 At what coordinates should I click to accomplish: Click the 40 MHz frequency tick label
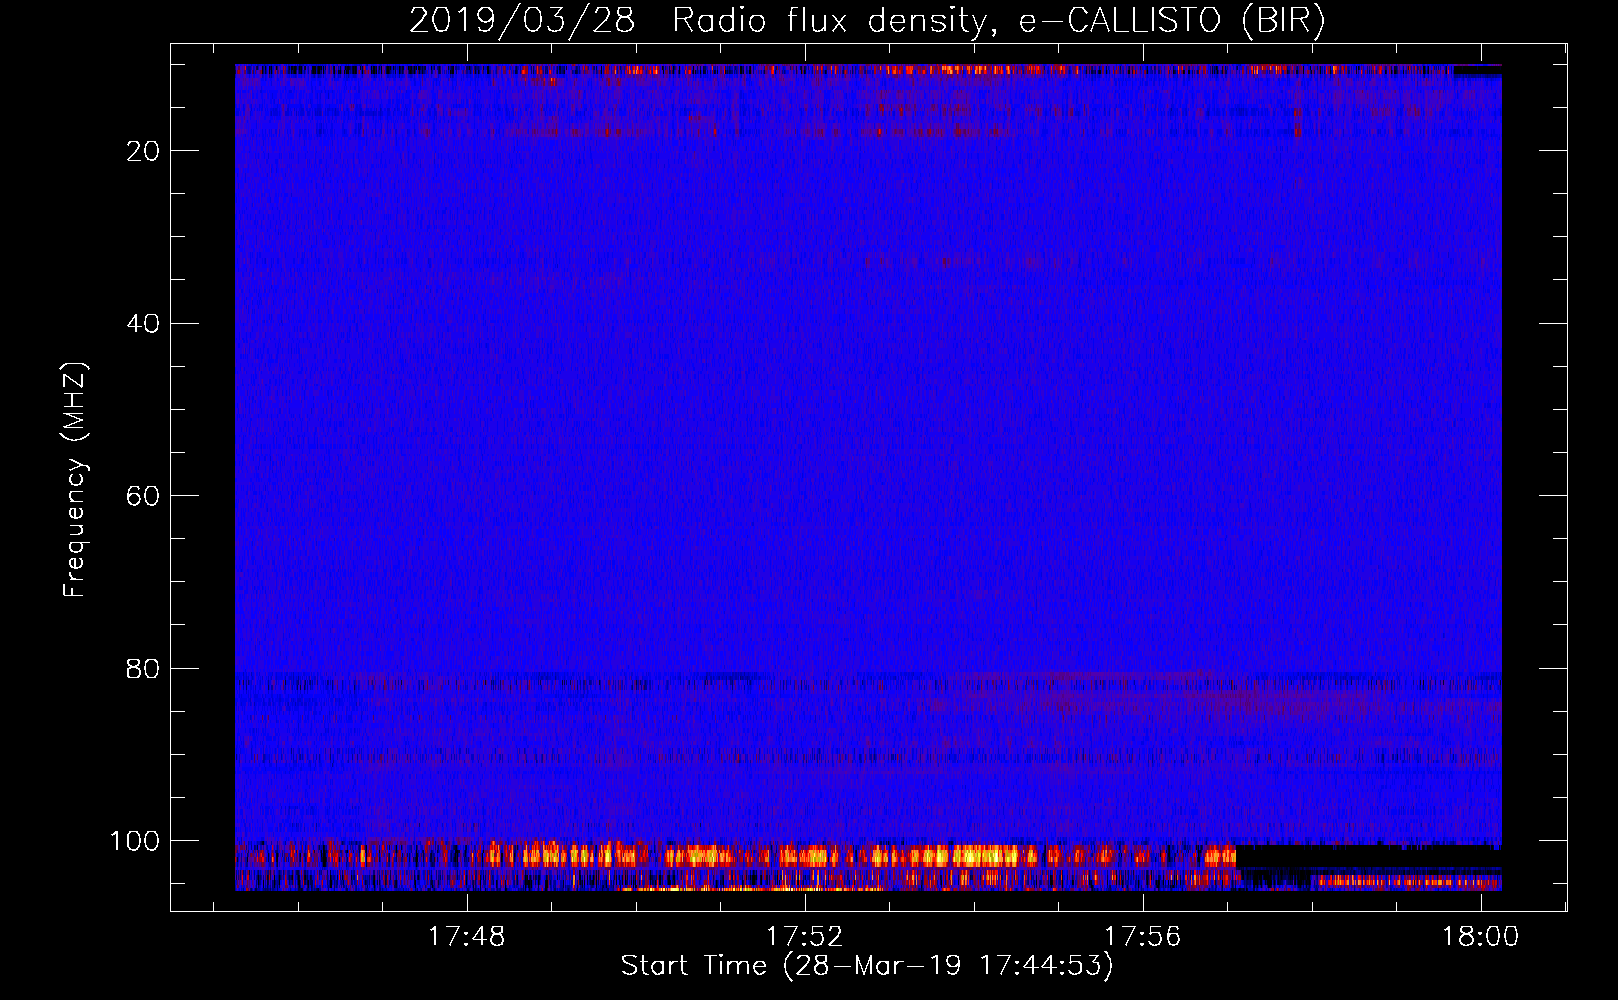(x=143, y=324)
